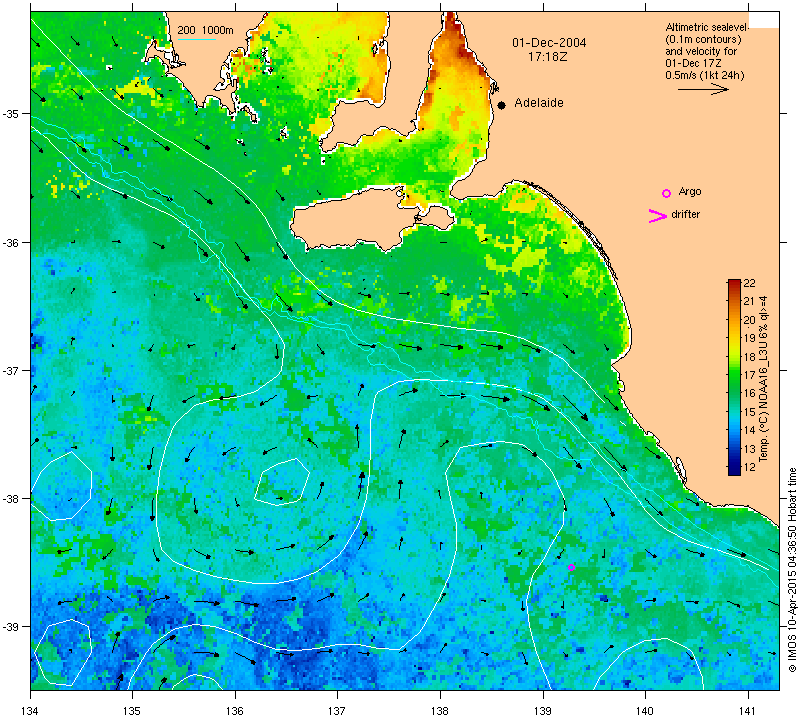Click the '(0.1m contours)' legend line
Viewport: 800px width, 720px height.
(x=704, y=40)
